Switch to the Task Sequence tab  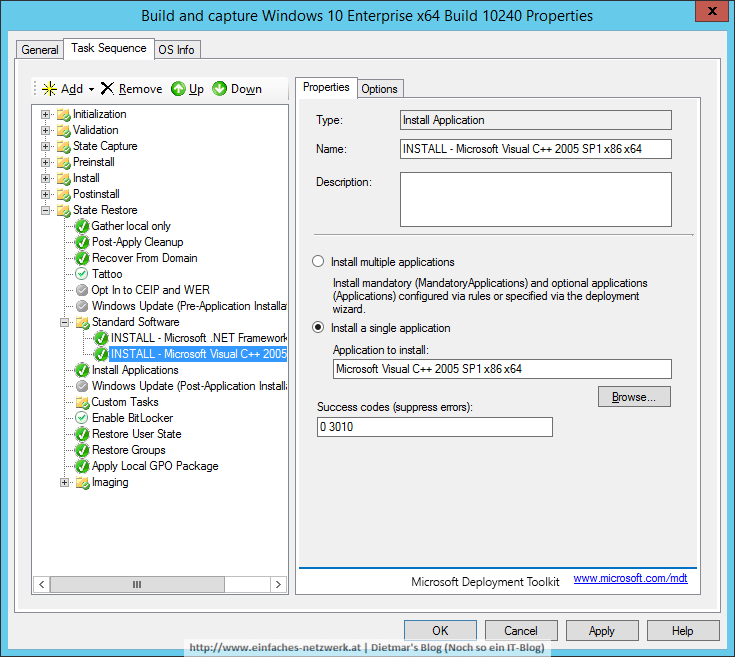(x=109, y=48)
